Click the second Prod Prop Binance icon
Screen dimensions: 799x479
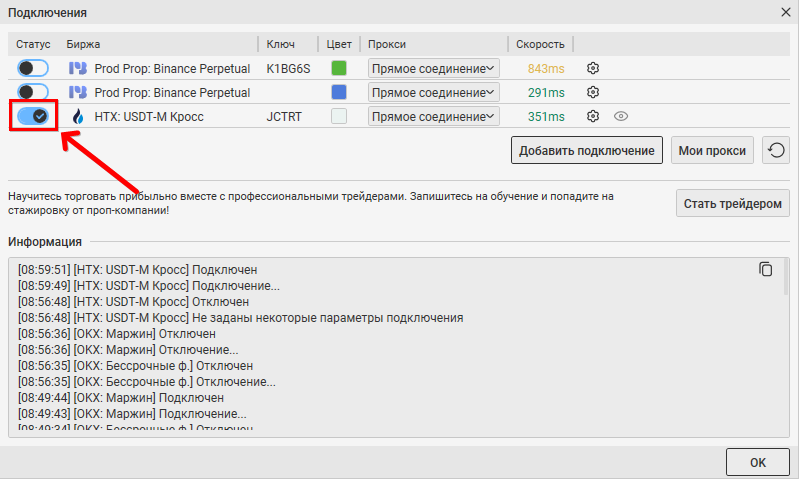point(78,92)
